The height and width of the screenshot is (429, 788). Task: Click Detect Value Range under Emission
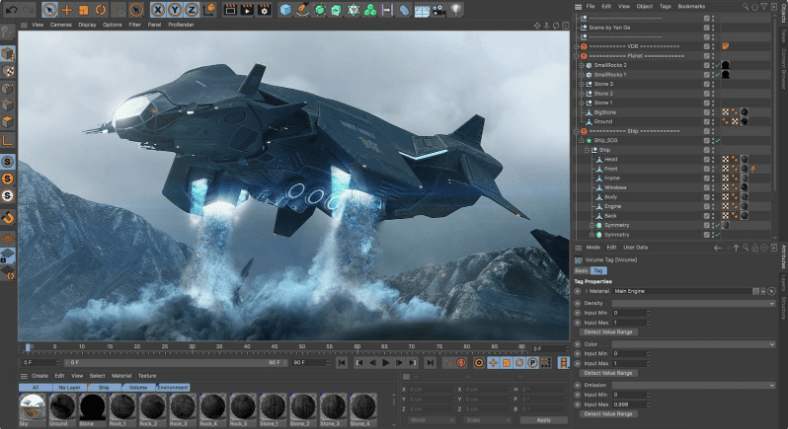(x=608, y=414)
